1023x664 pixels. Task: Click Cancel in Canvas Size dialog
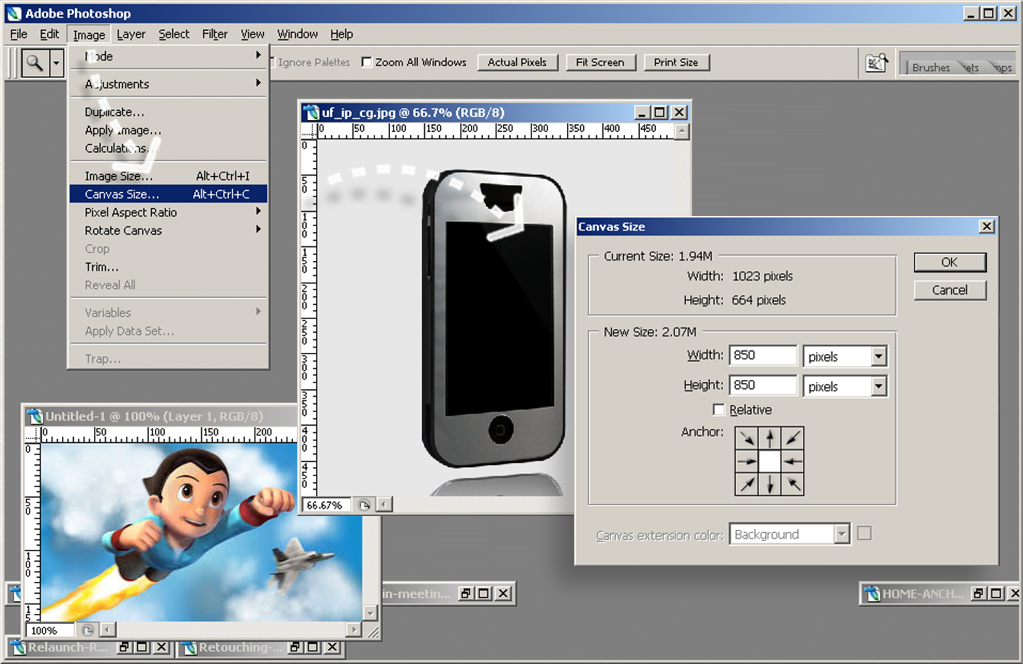[x=950, y=290]
